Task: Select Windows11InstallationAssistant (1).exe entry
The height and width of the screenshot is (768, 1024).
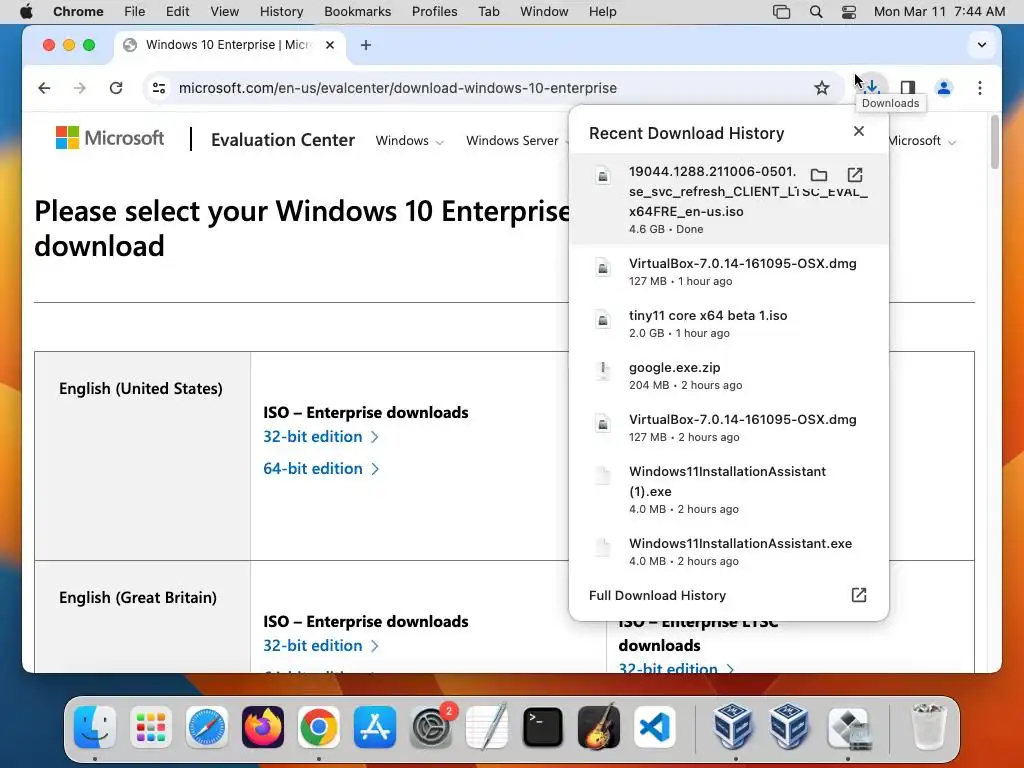Action: point(728,490)
